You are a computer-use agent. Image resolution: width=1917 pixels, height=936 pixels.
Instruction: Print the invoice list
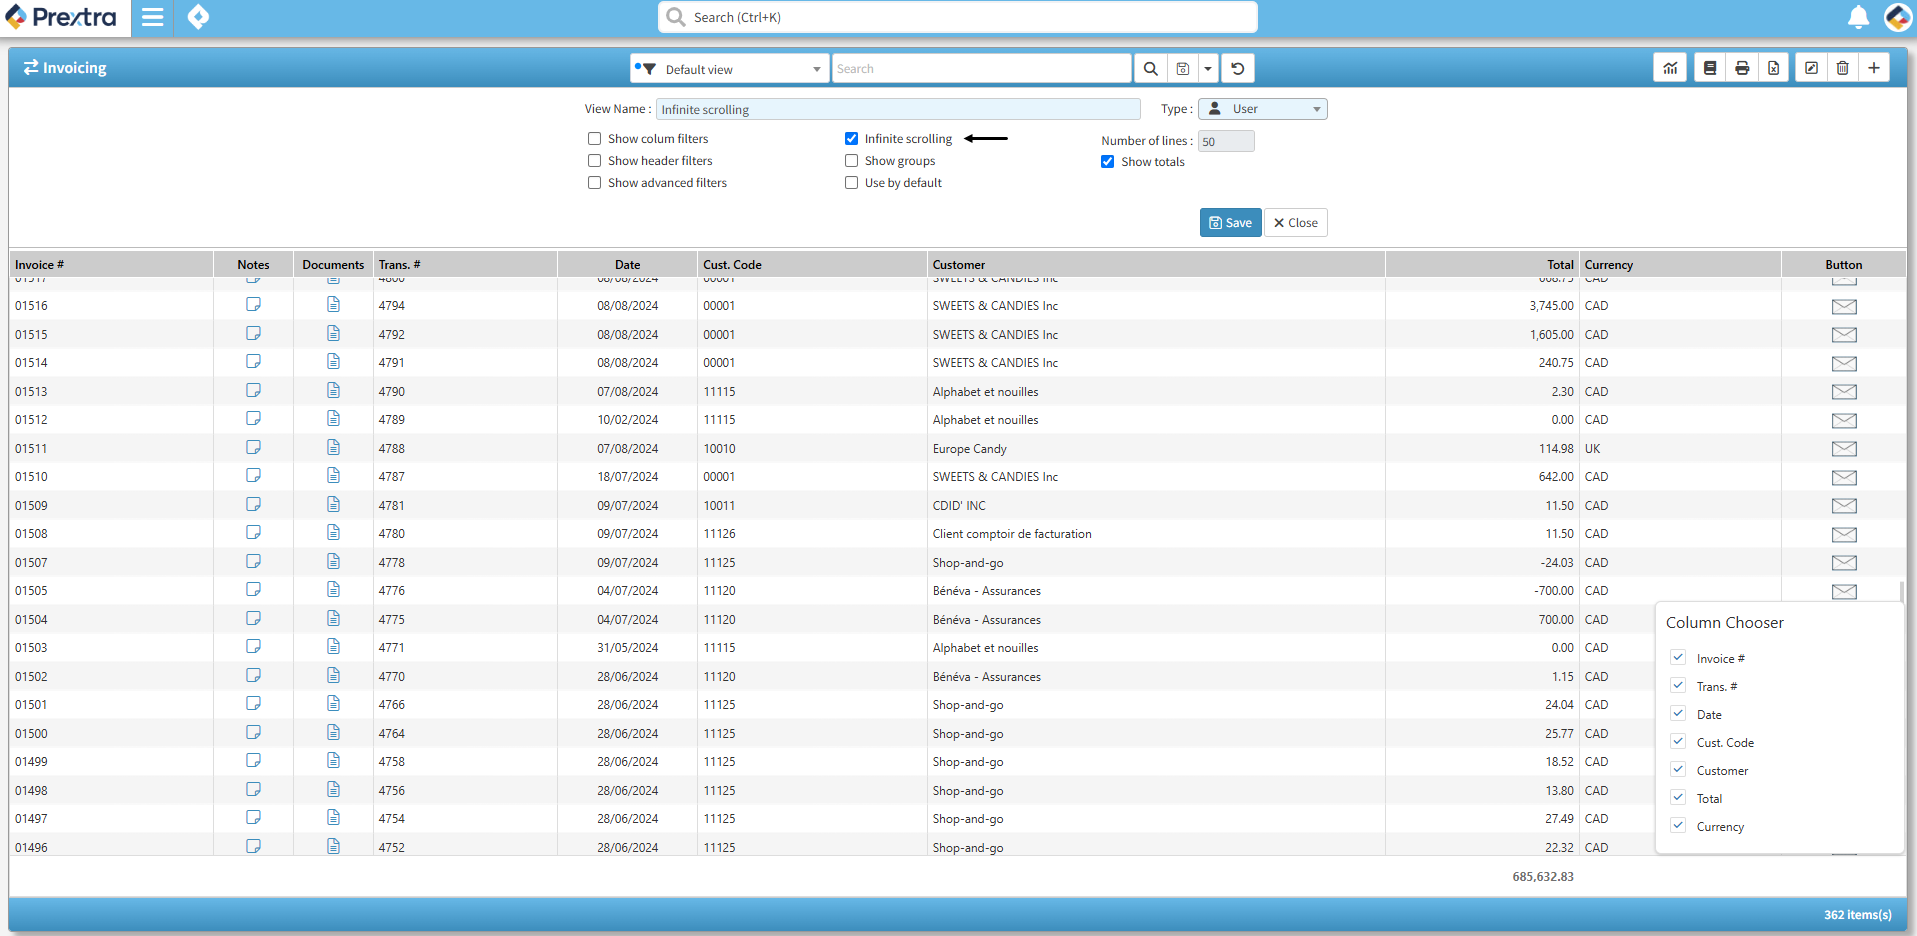click(1742, 68)
